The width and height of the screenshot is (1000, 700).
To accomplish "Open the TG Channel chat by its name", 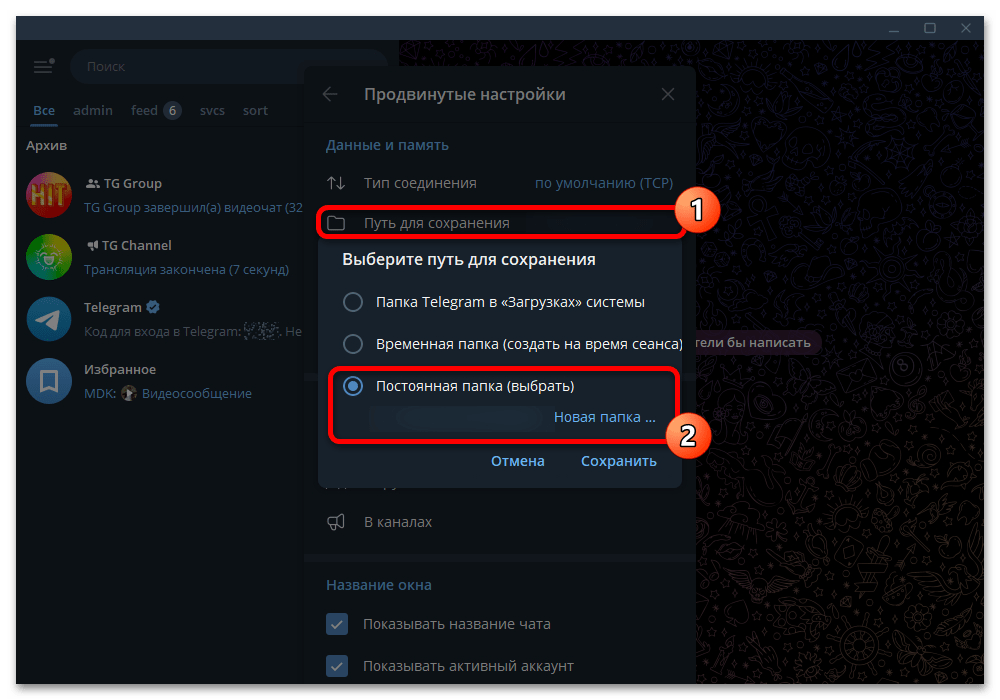I will [136, 245].
